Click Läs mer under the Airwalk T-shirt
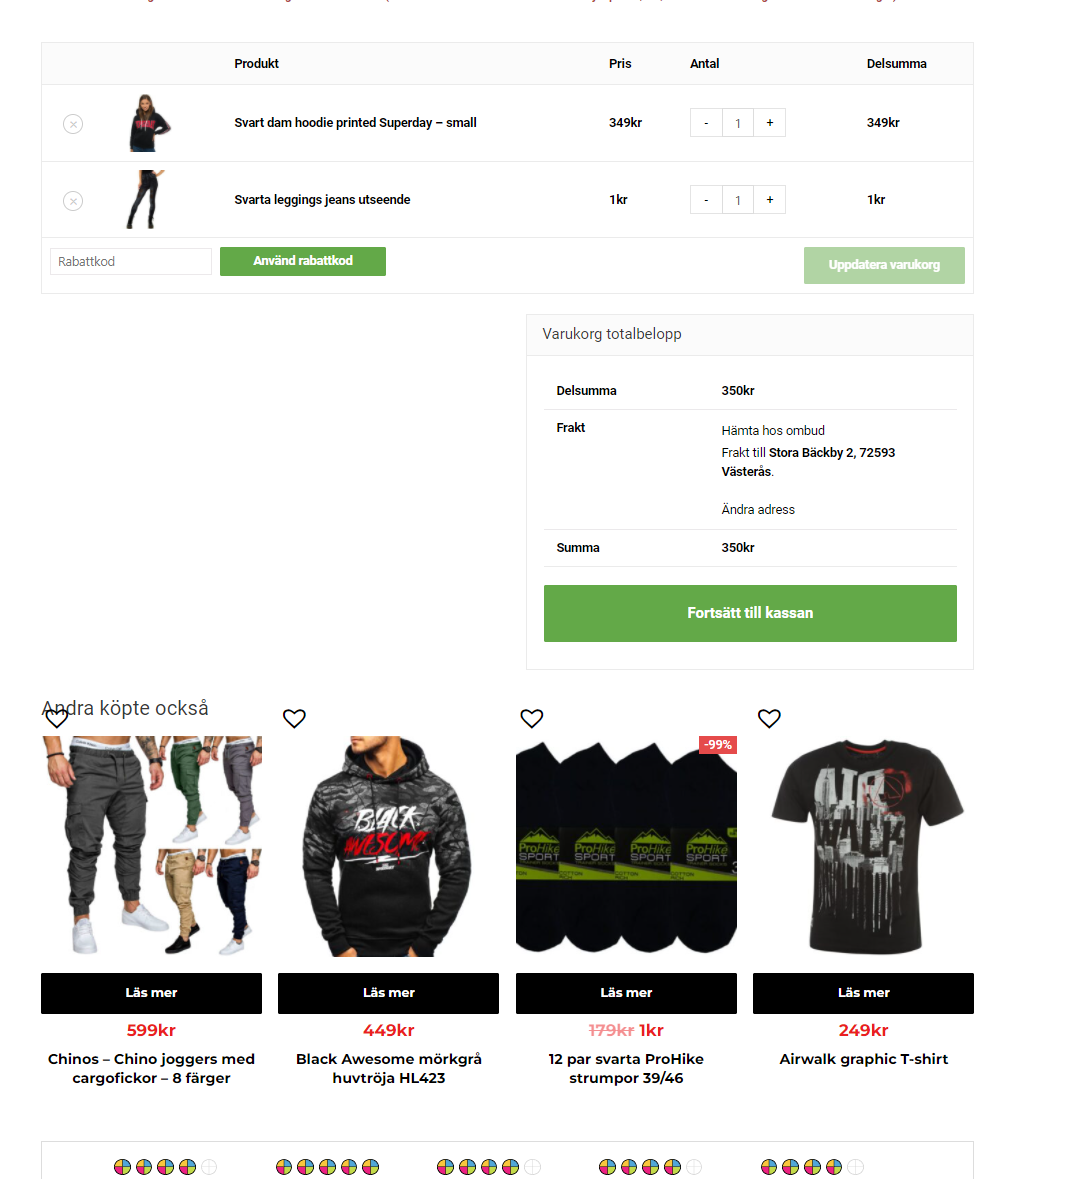This screenshot has width=1067, height=1179. tap(863, 993)
